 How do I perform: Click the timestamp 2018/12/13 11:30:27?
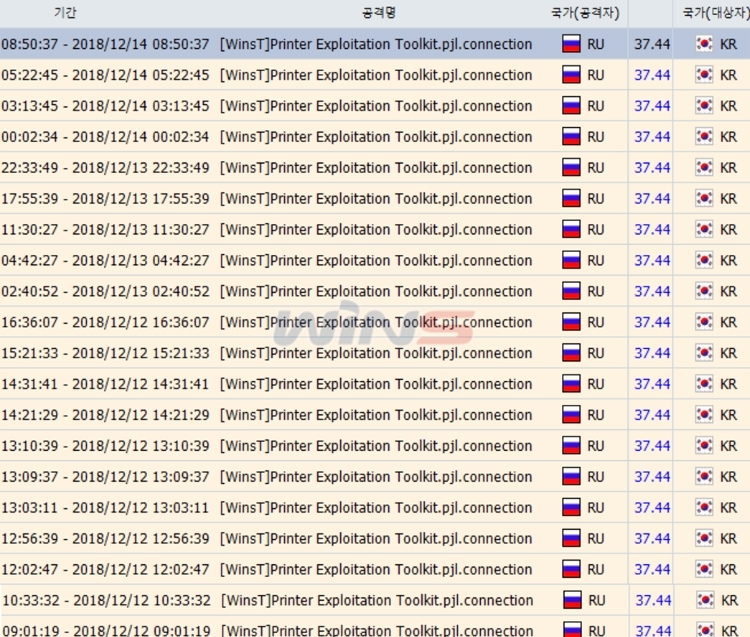pos(141,230)
